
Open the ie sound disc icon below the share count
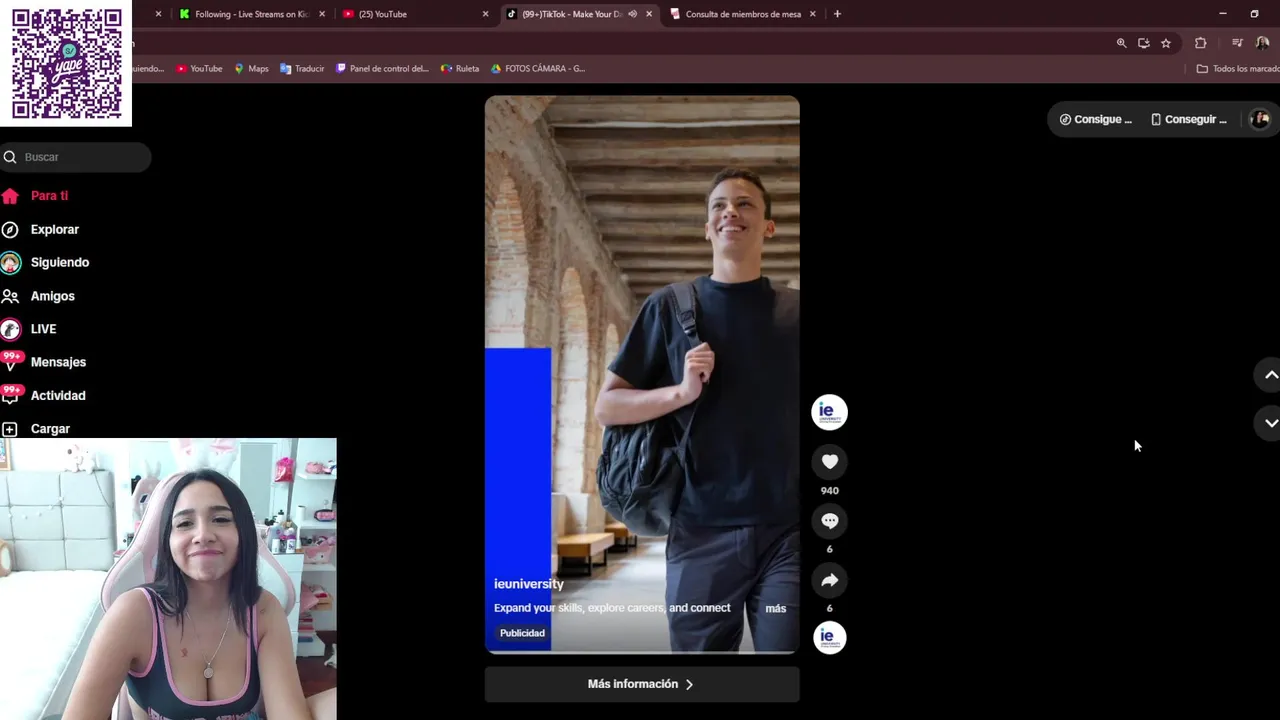click(829, 637)
